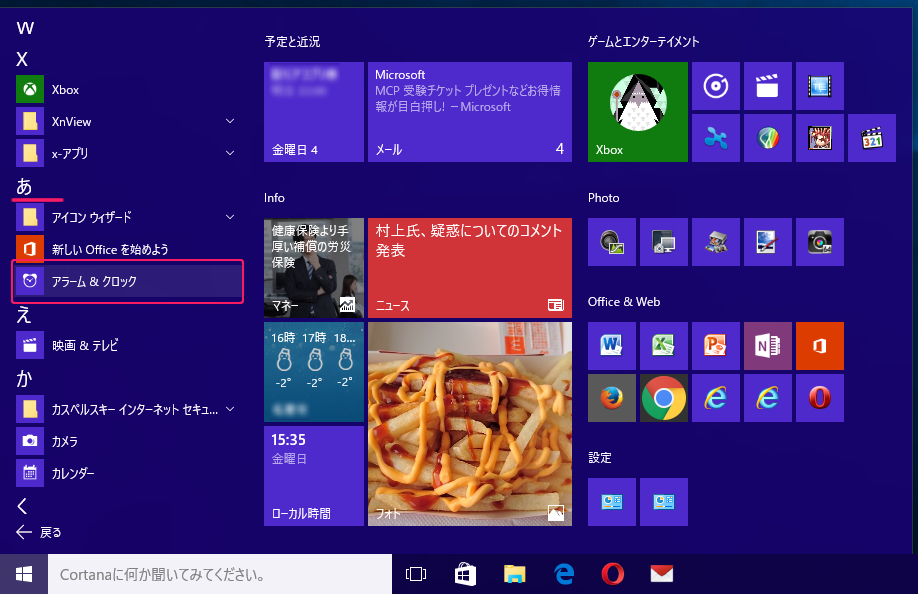Open the blue film-strip TE tile

(x=820, y=86)
